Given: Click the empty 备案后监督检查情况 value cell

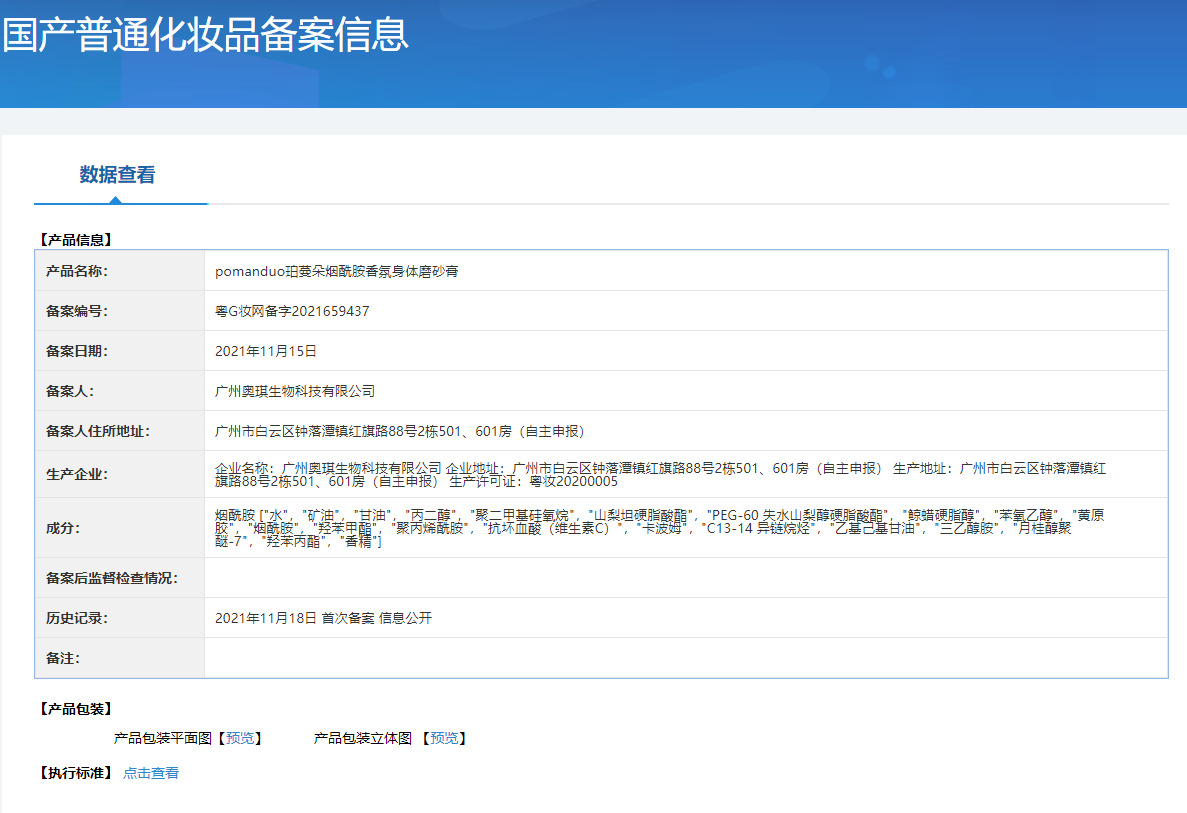Looking at the screenshot, I should coord(685,578).
